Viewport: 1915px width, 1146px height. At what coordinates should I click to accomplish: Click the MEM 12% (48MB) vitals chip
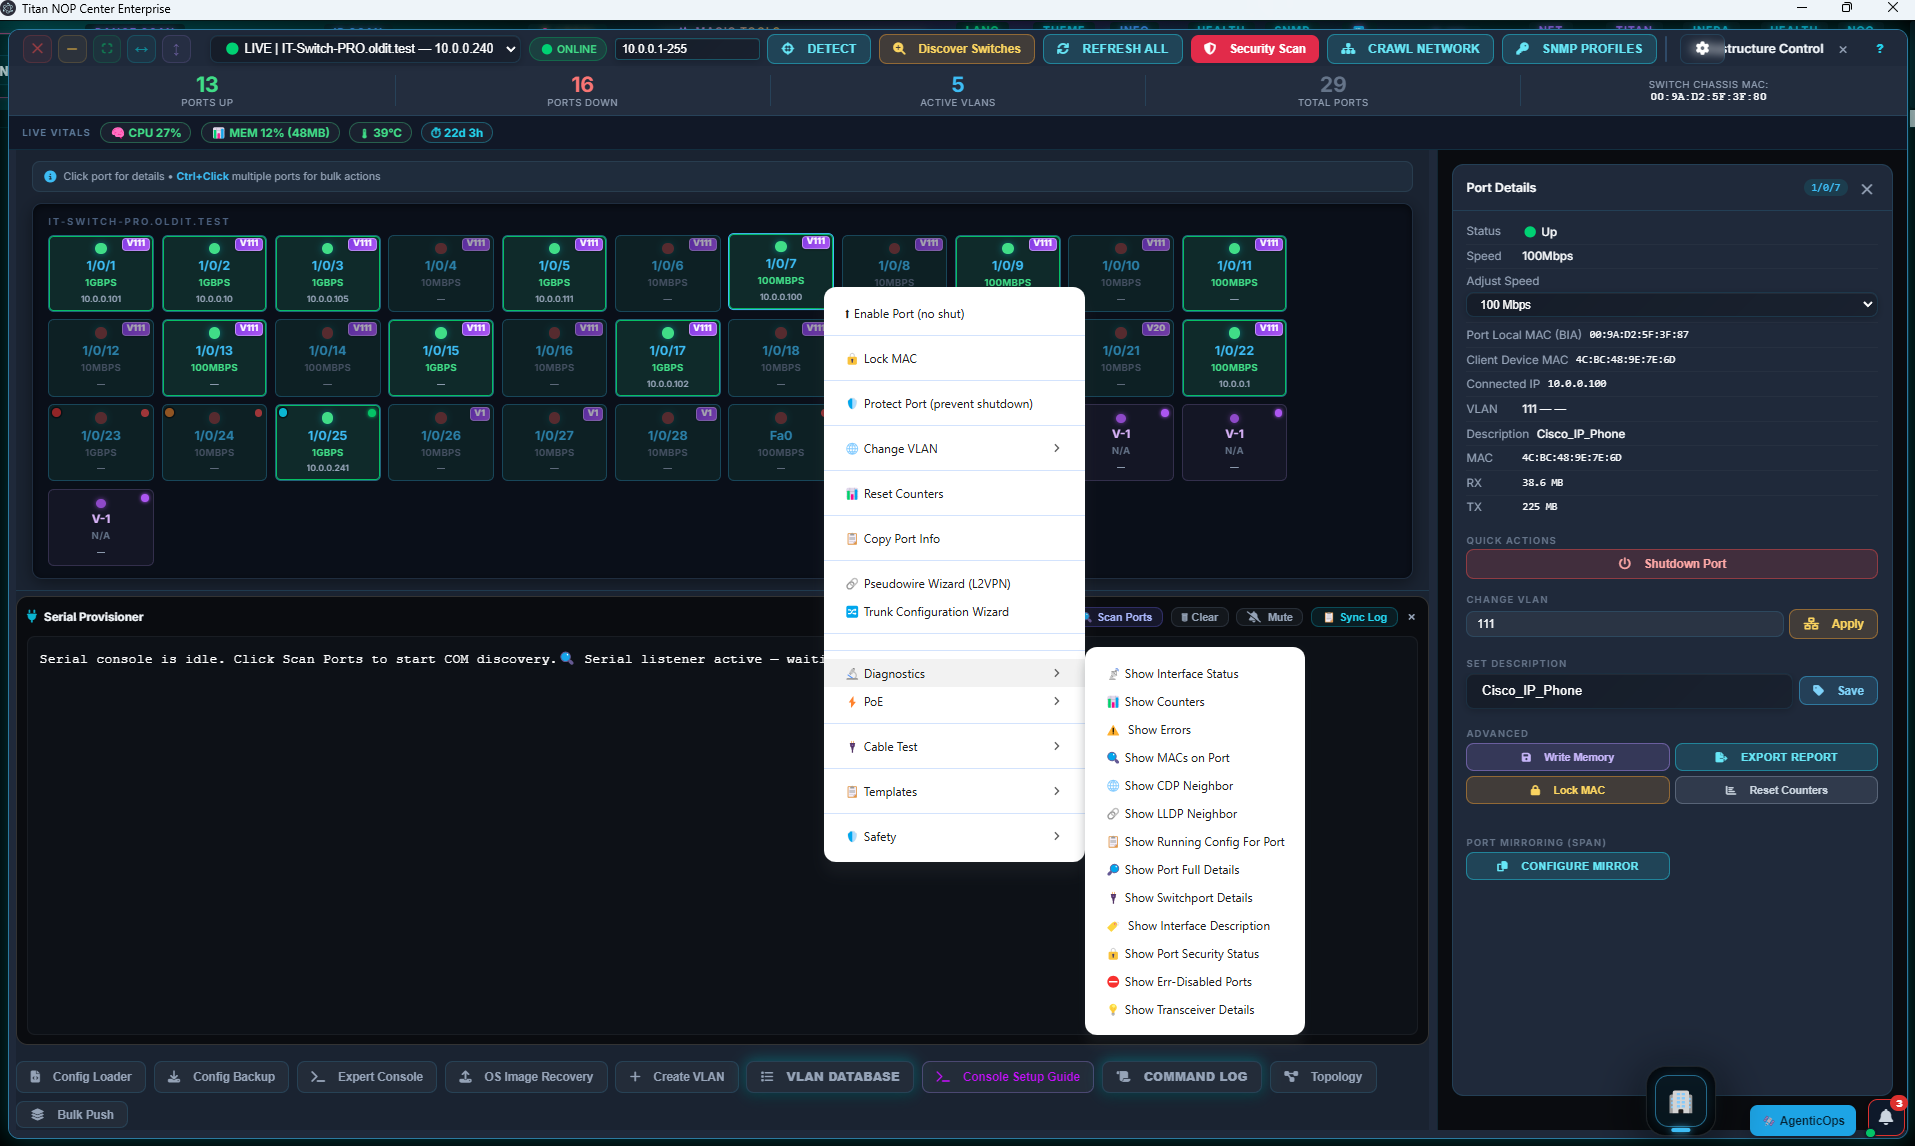click(x=270, y=133)
